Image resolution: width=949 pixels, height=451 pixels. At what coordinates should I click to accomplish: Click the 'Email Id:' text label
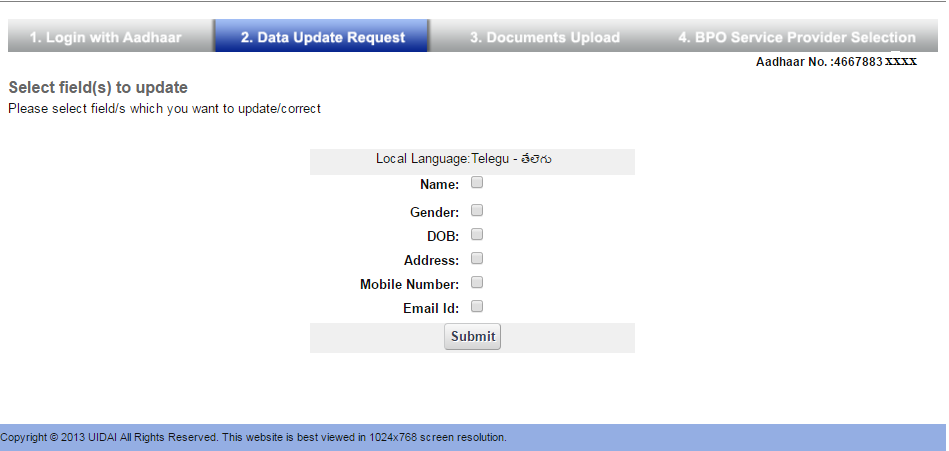[x=430, y=309]
